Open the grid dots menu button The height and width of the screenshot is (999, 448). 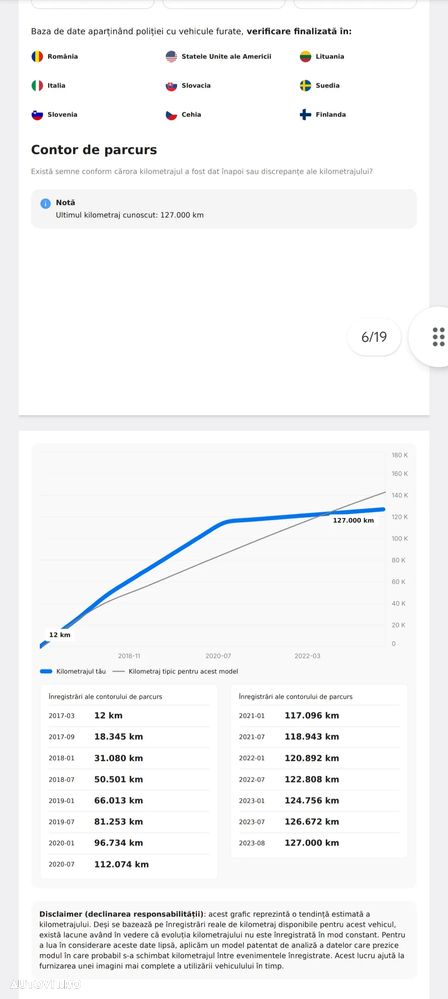pyautogui.click(x=438, y=336)
